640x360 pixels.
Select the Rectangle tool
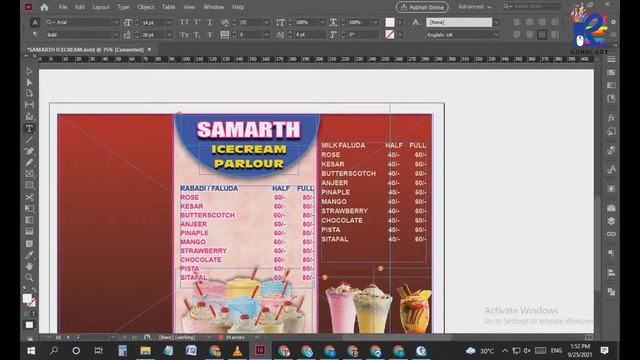(x=29, y=185)
